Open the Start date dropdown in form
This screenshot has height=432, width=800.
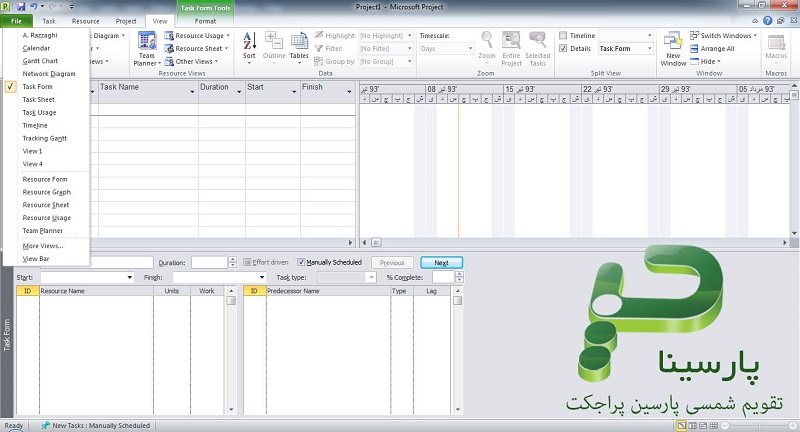point(130,277)
